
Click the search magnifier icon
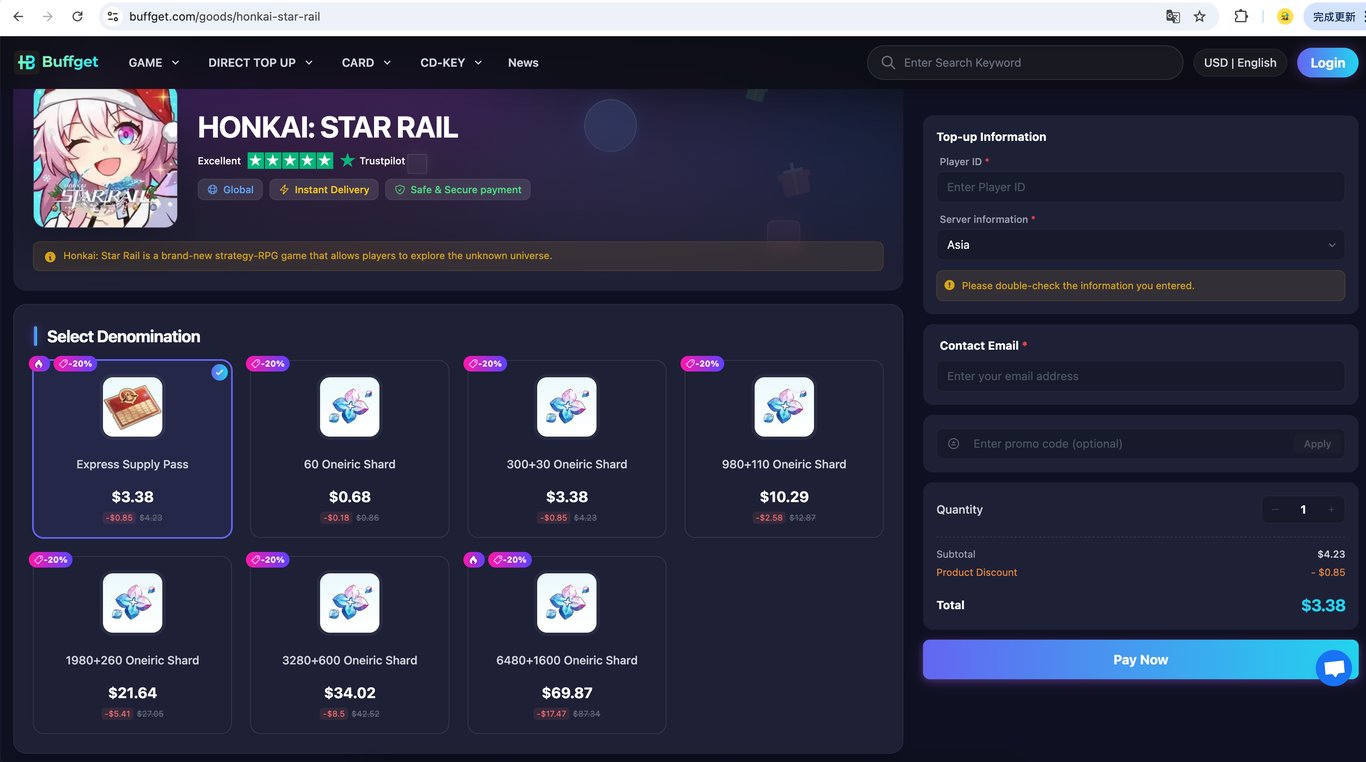tap(888, 62)
